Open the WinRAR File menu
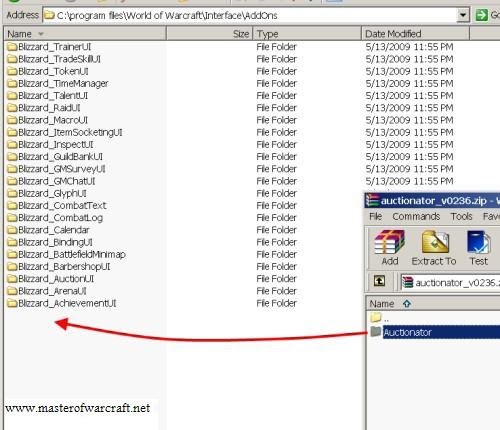This screenshot has width=500, height=430. click(375, 217)
